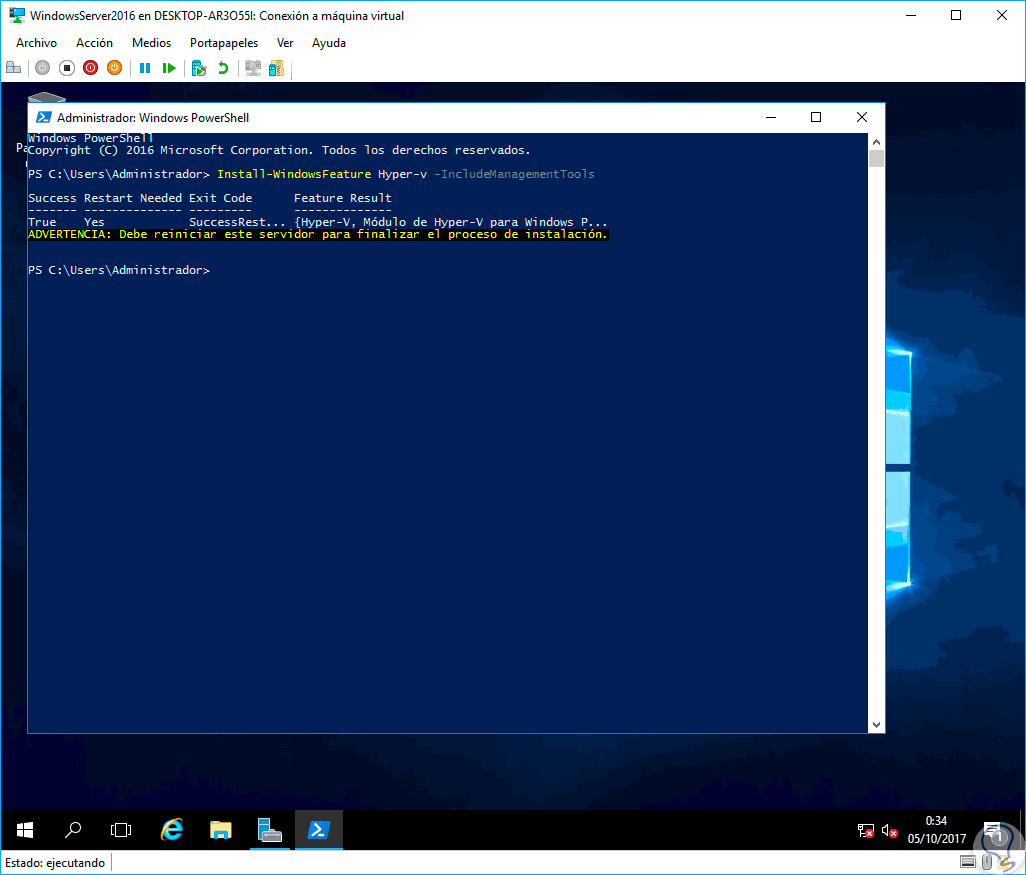This screenshot has height=875, width=1026.
Task: Click the last PS C:\Users\Administrador> prompt
Action: (119, 270)
